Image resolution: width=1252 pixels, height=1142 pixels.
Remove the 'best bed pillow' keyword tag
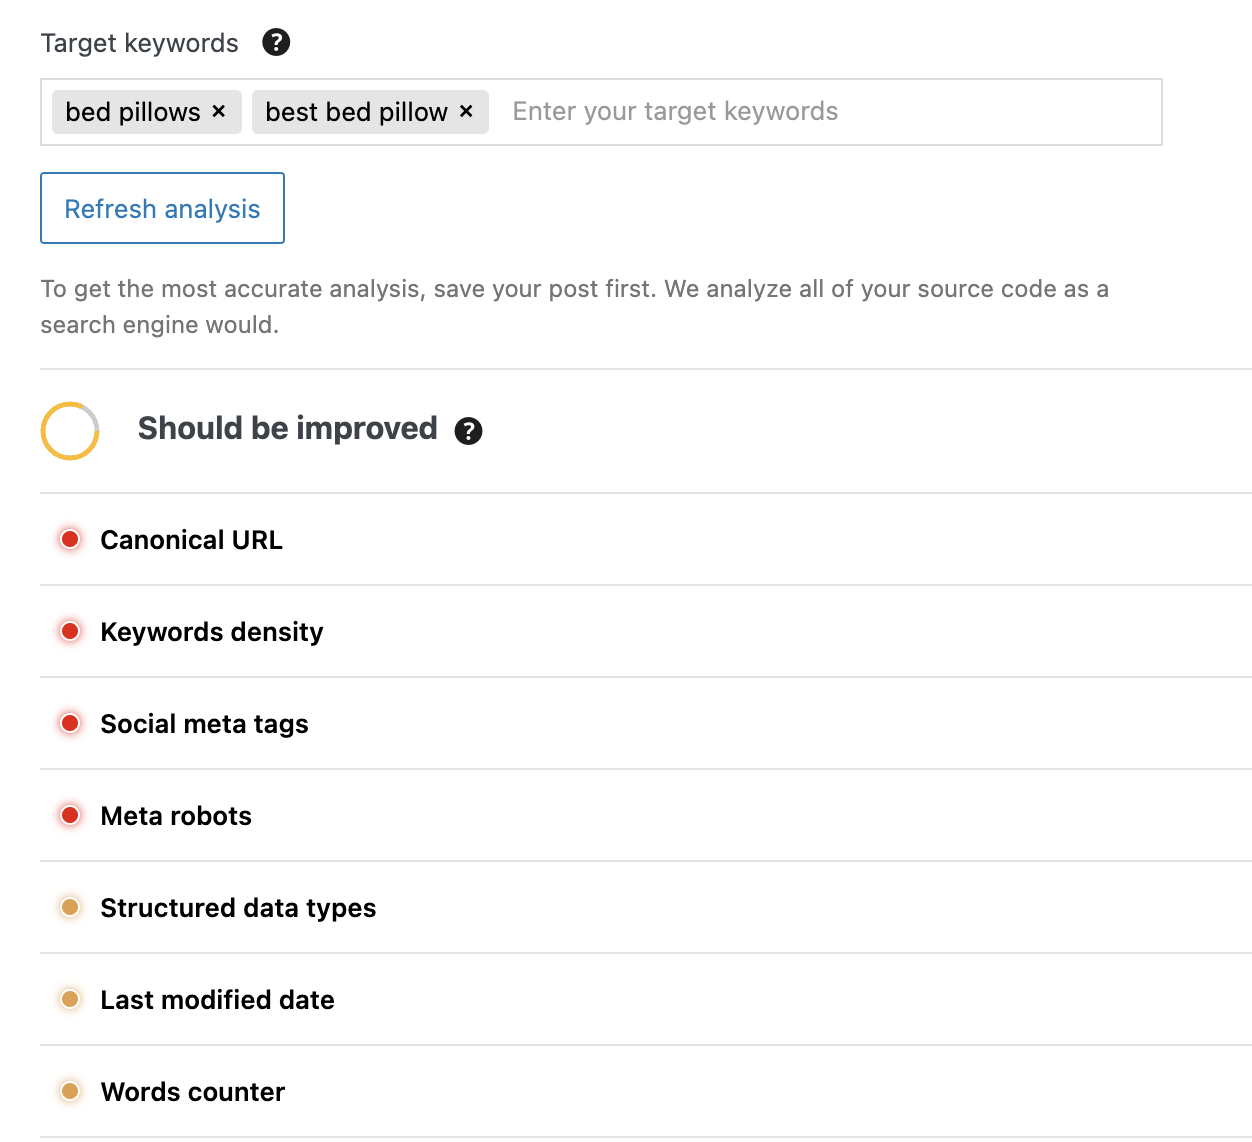pos(466,111)
